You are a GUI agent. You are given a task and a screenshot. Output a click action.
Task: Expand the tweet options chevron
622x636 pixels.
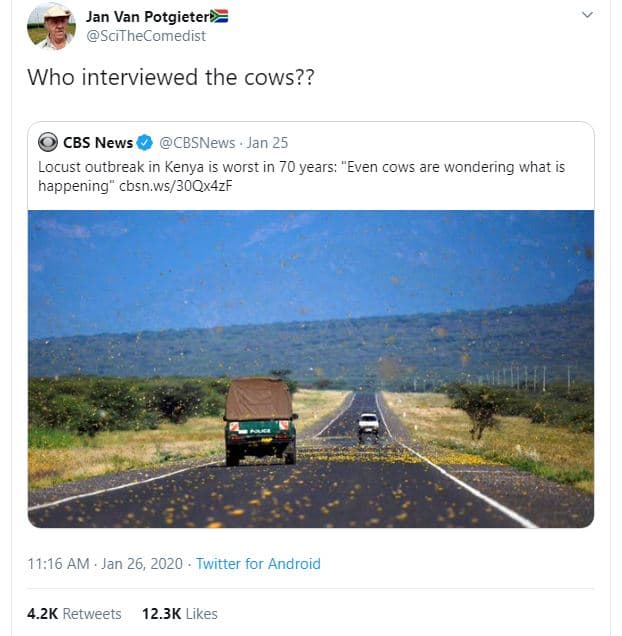(x=587, y=15)
